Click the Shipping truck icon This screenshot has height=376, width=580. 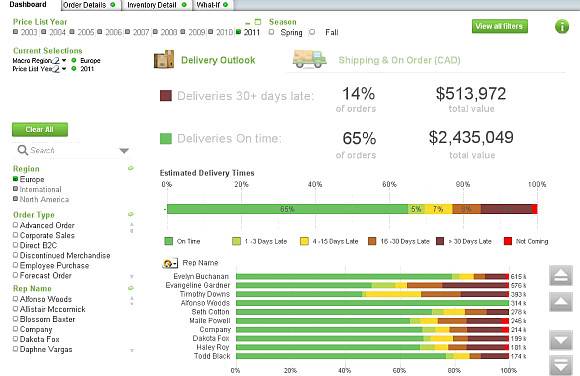310,59
